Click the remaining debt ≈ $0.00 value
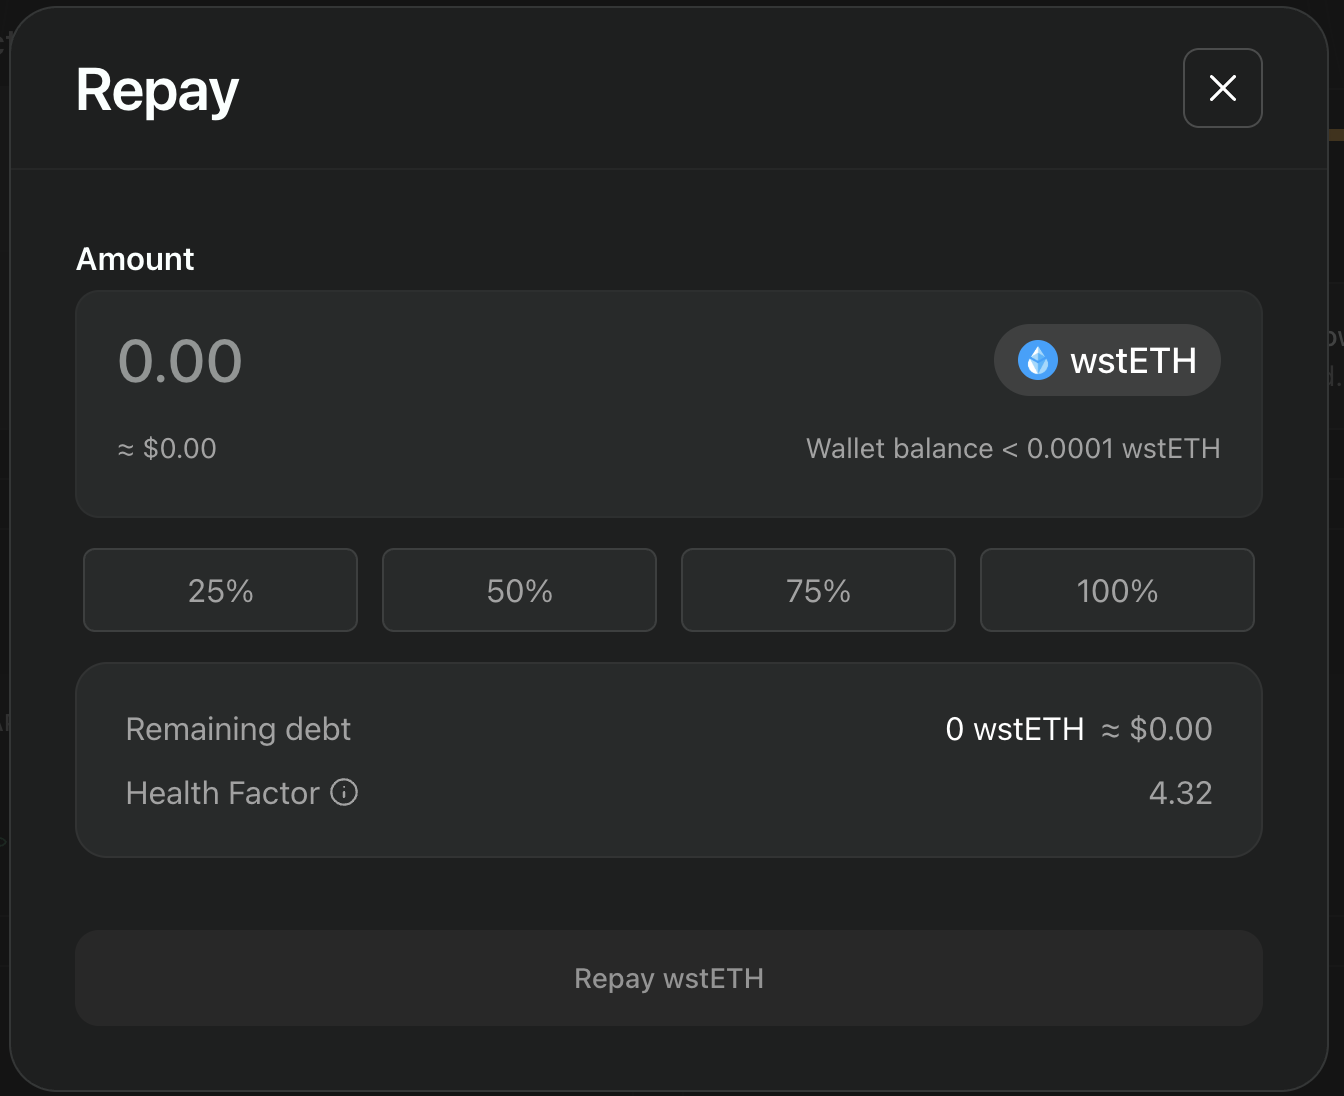Screen dimensions: 1344x1096 (x=1157, y=729)
